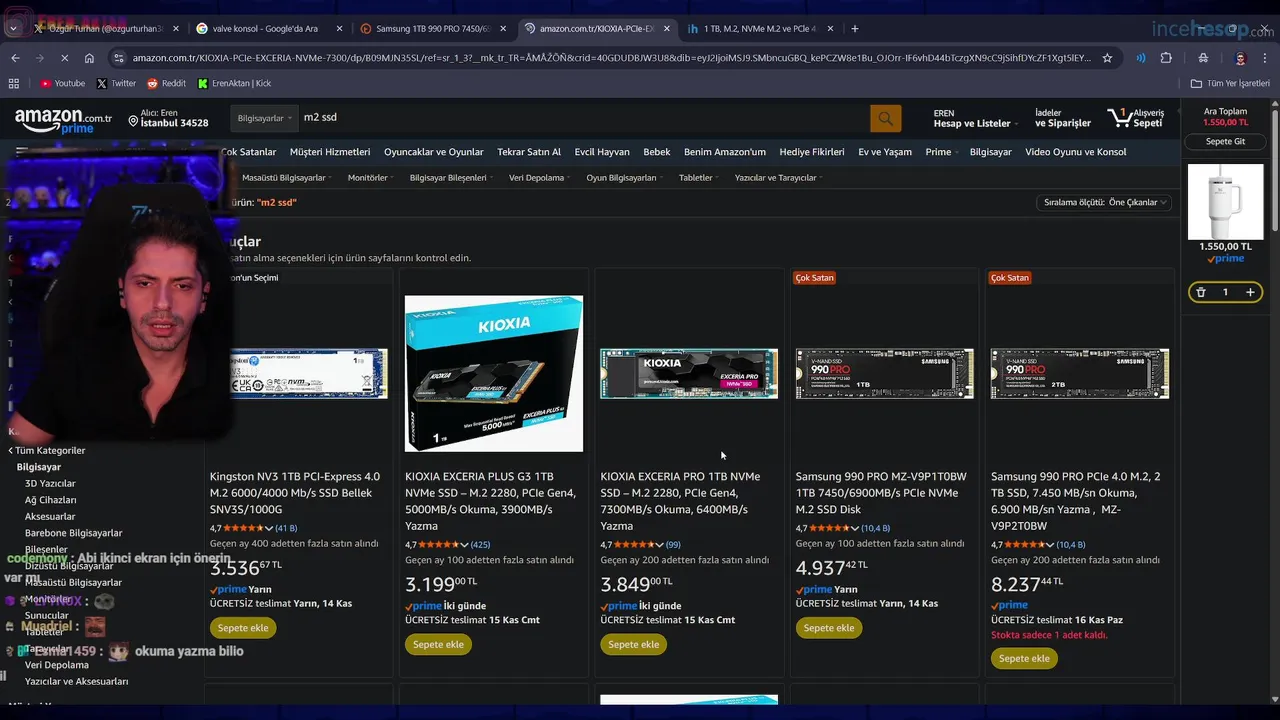Open the new tab plus button
This screenshot has width=1280, height=720.
click(854, 29)
